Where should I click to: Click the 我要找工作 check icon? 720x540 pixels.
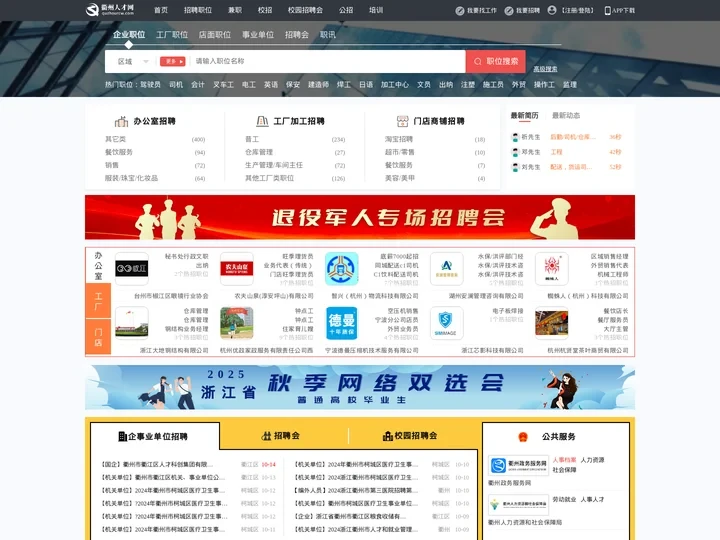click(460, 11)
